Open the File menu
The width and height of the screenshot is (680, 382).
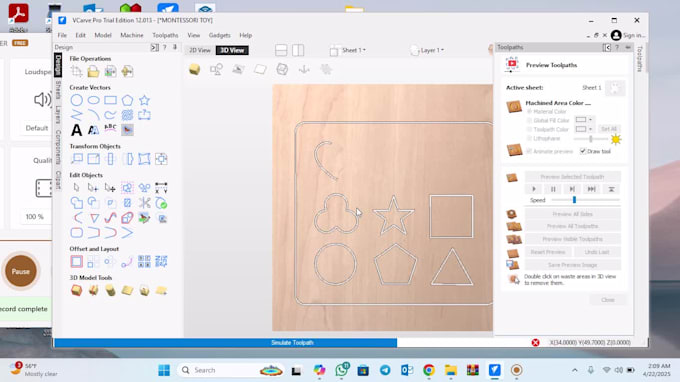click(x=62, y=35)
